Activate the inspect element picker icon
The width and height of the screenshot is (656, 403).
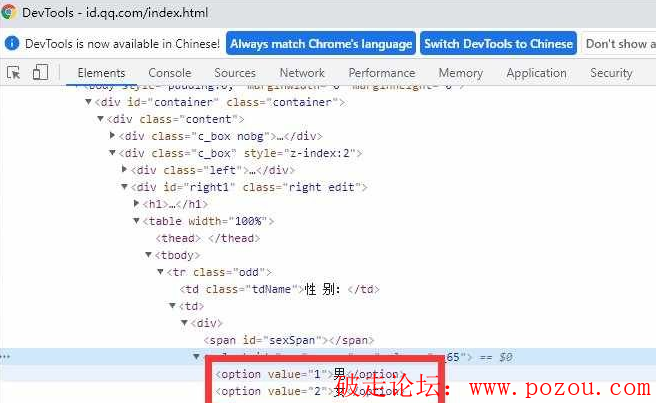[13, 73]
